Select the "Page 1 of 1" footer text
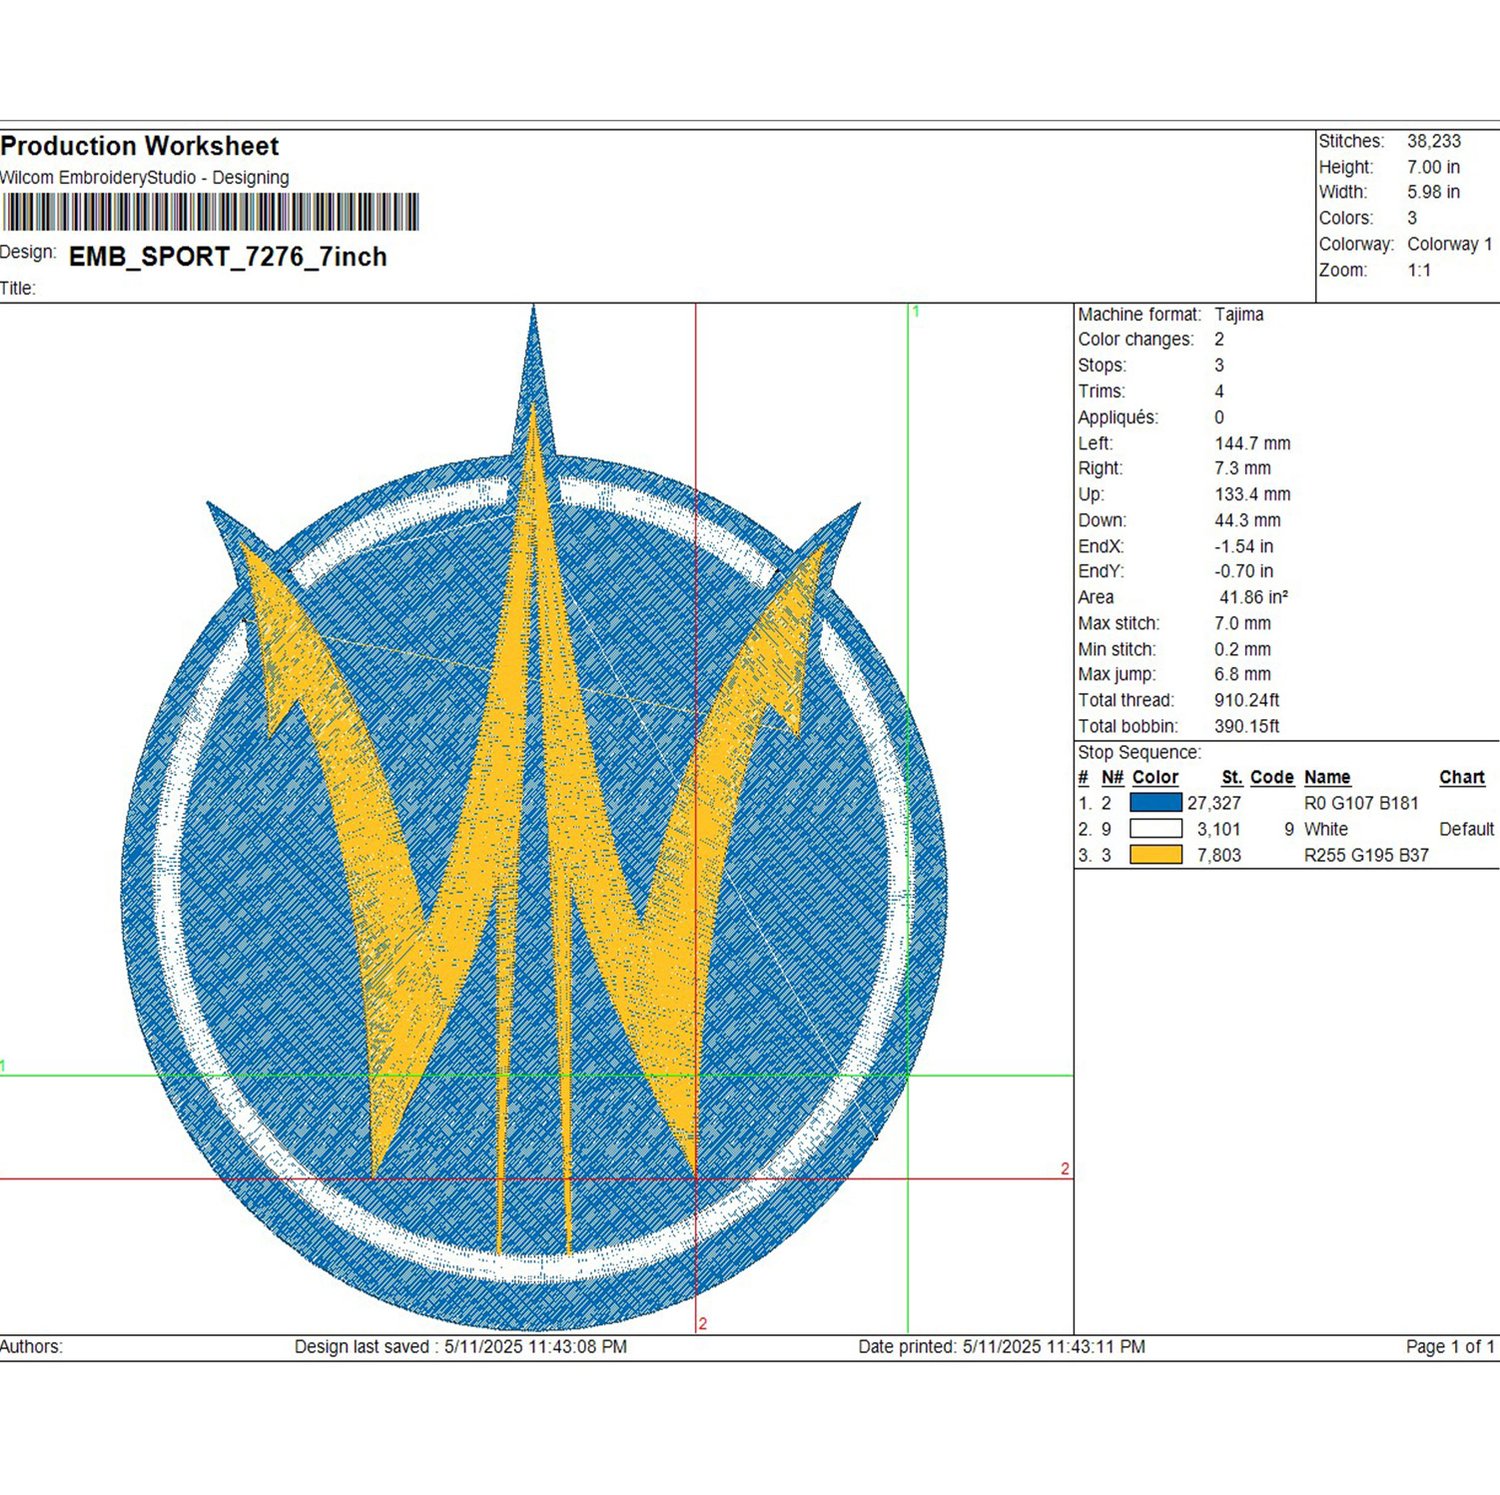Screen dimensions: 1500x1495 [x=1450, y=1347]
